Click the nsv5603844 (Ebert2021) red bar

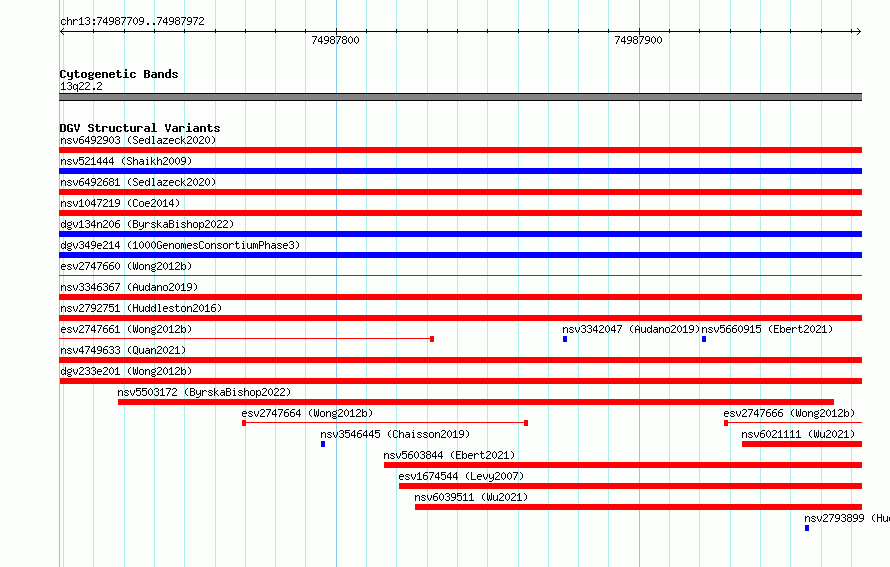point(623,465)
